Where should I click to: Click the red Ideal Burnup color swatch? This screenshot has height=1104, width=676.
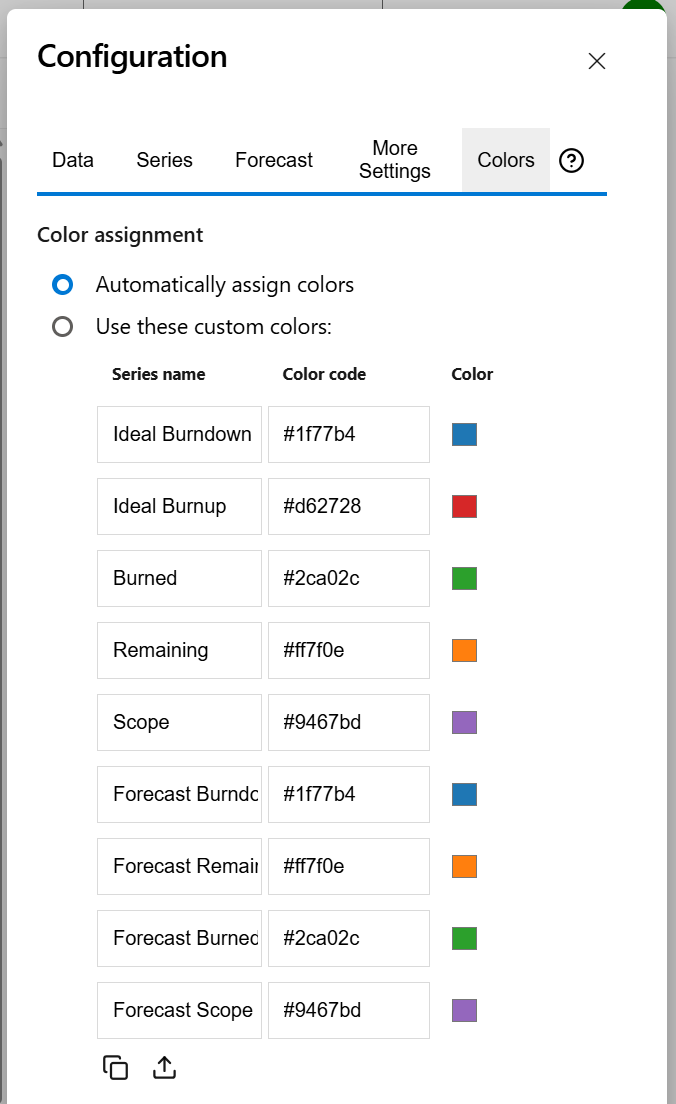point(463,506)
